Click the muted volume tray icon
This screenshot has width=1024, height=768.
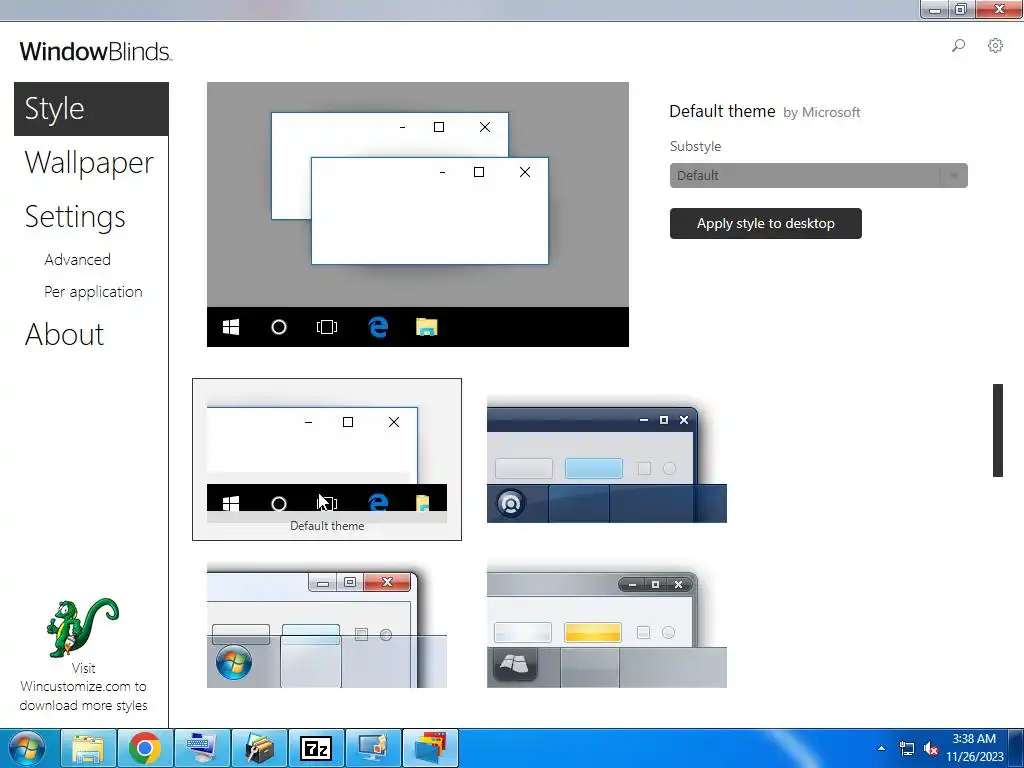click(931, 748)
